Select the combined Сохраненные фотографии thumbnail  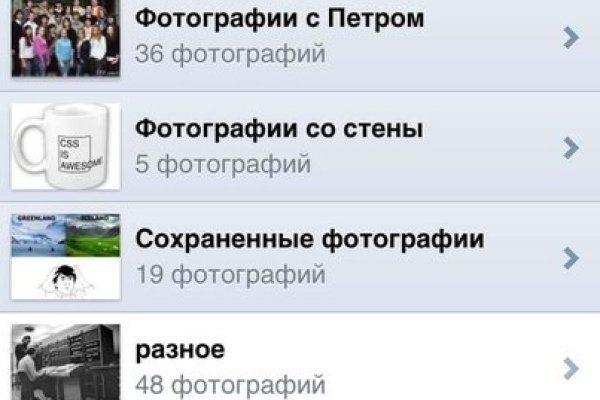pos(66,257)
